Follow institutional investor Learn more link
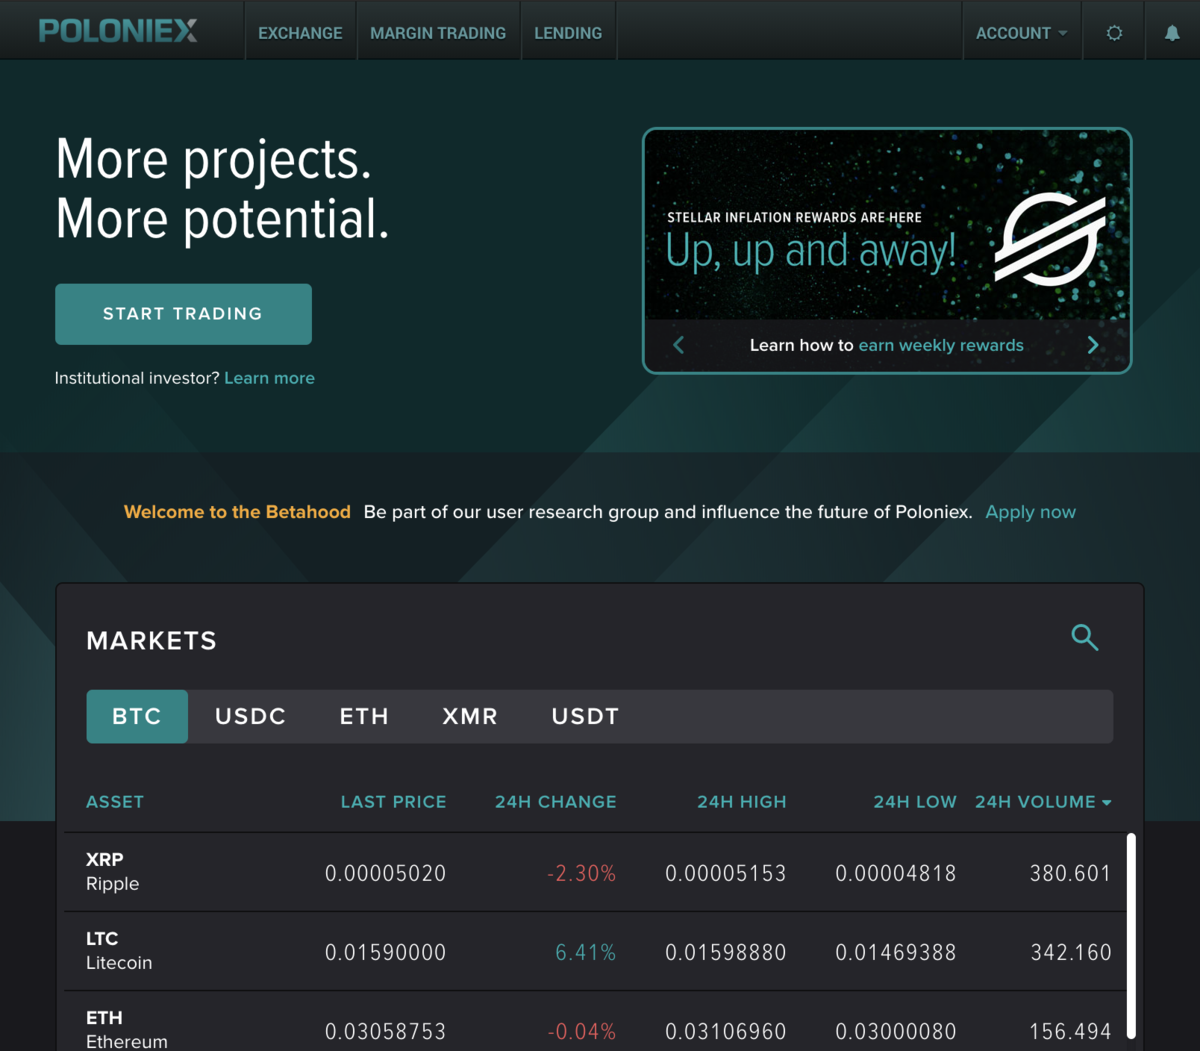The width and height of the screenshot is (1200, 1051). coord(269,378)
